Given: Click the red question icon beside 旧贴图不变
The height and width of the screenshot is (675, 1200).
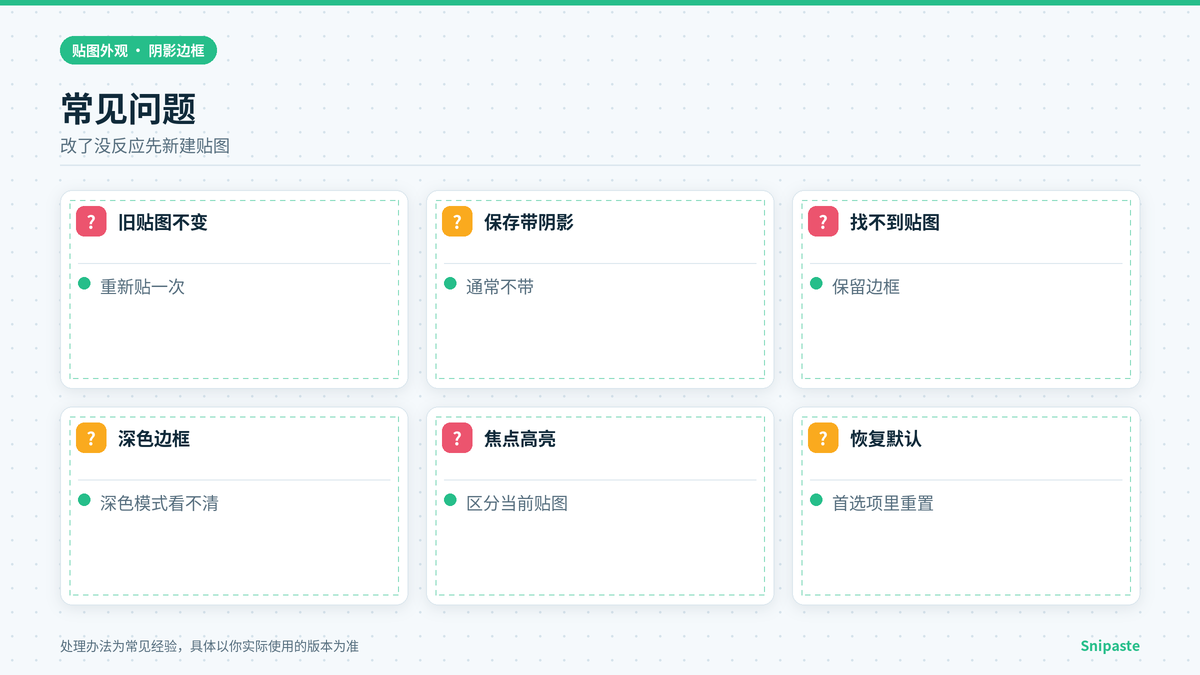Looking at the screenshot, I should [x=91, y=222].
